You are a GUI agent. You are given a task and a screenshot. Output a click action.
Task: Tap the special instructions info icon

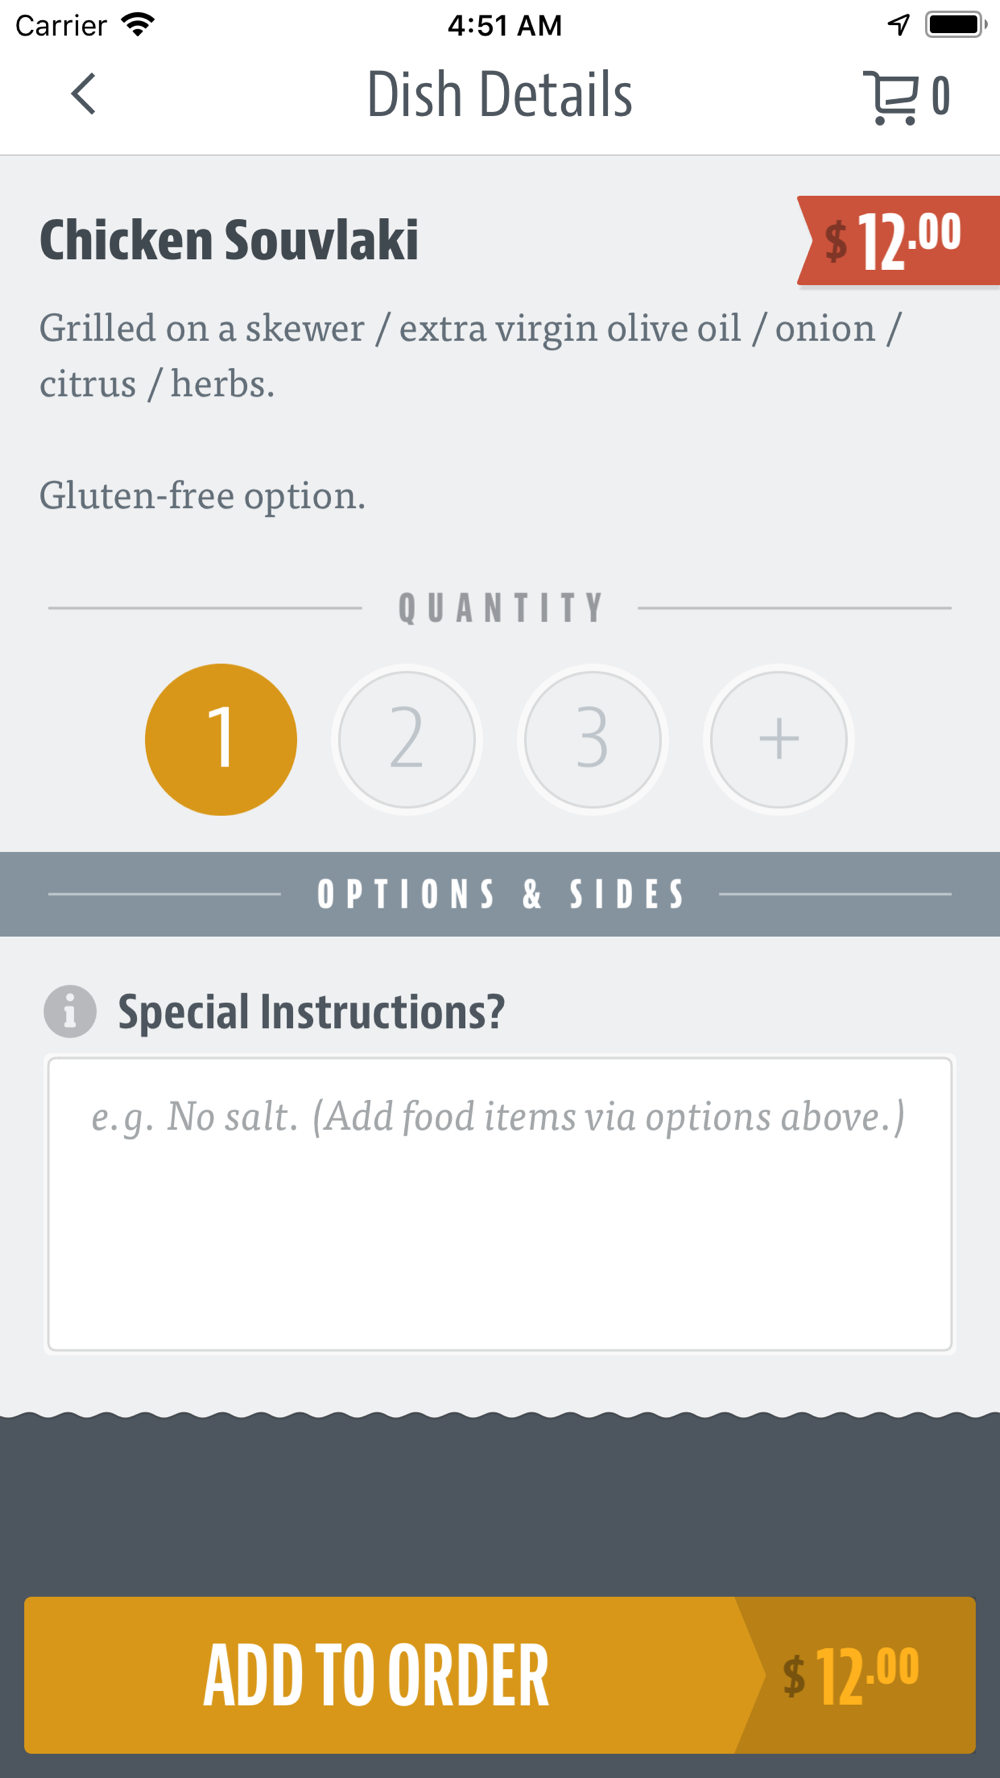pyautogui.click(x=70, y=1011)
